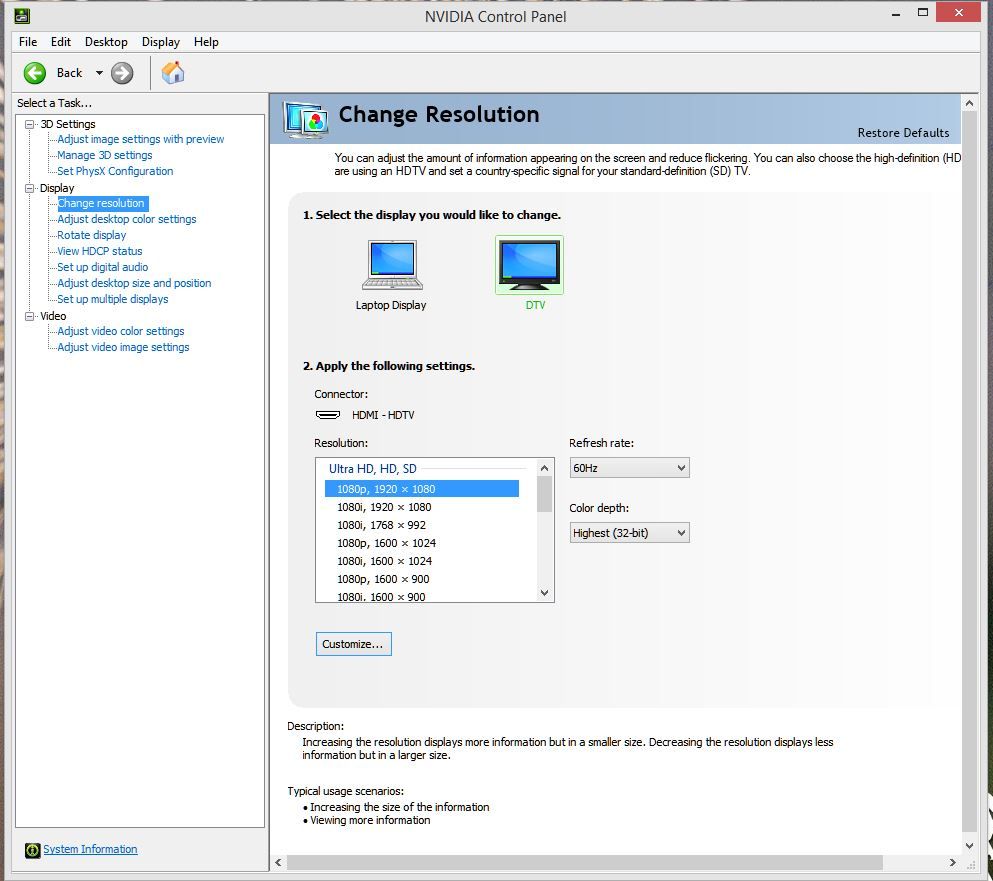Screen dimensions: 993x881
Task: Open Adjust desktop size and position
Action: (134, 283)
